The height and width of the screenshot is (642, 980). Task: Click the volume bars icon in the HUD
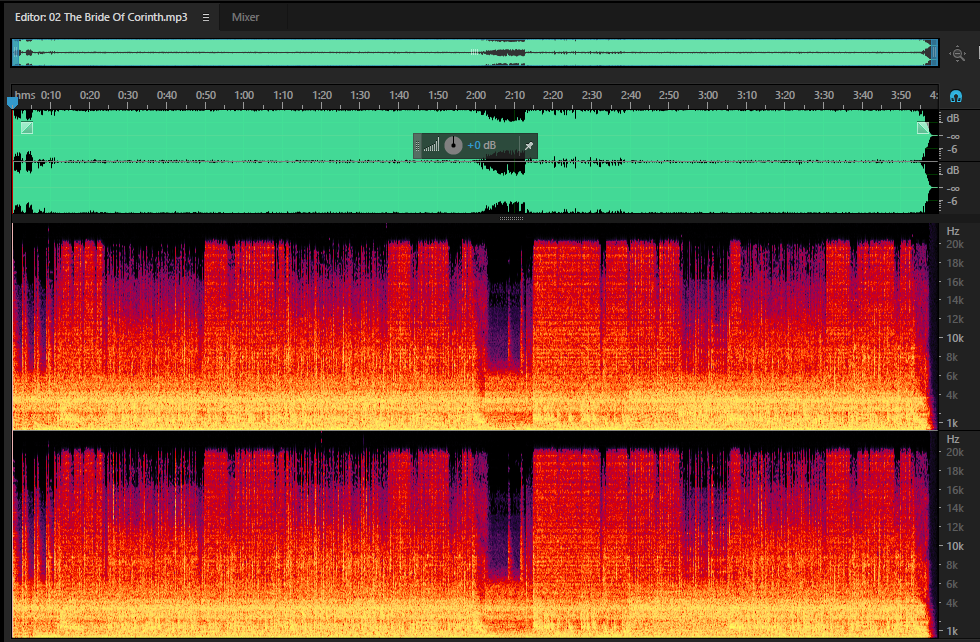coord(431,146)
